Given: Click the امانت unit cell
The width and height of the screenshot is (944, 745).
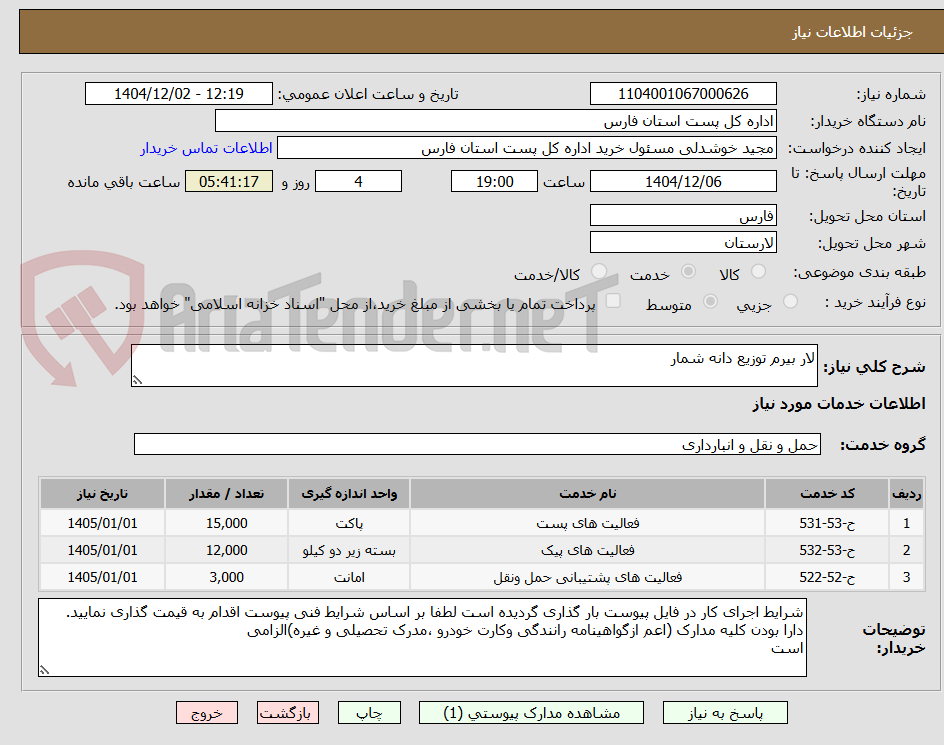Looking at the screenshot, I should tap(349, 578).
